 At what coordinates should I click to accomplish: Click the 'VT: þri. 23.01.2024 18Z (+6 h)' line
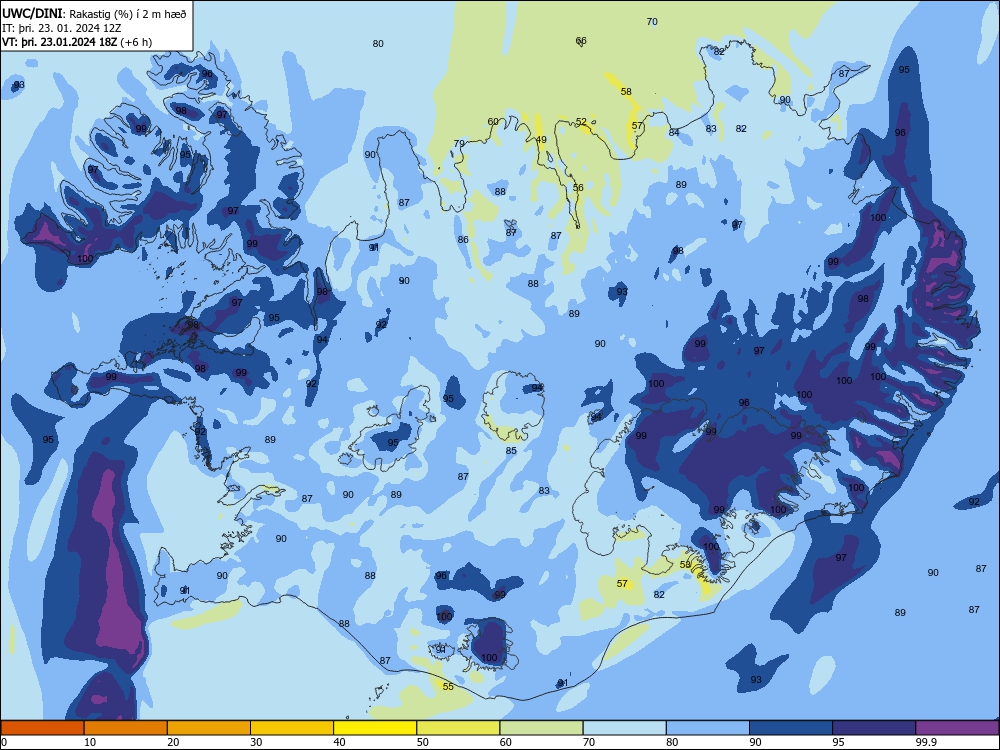coord(77,42)
